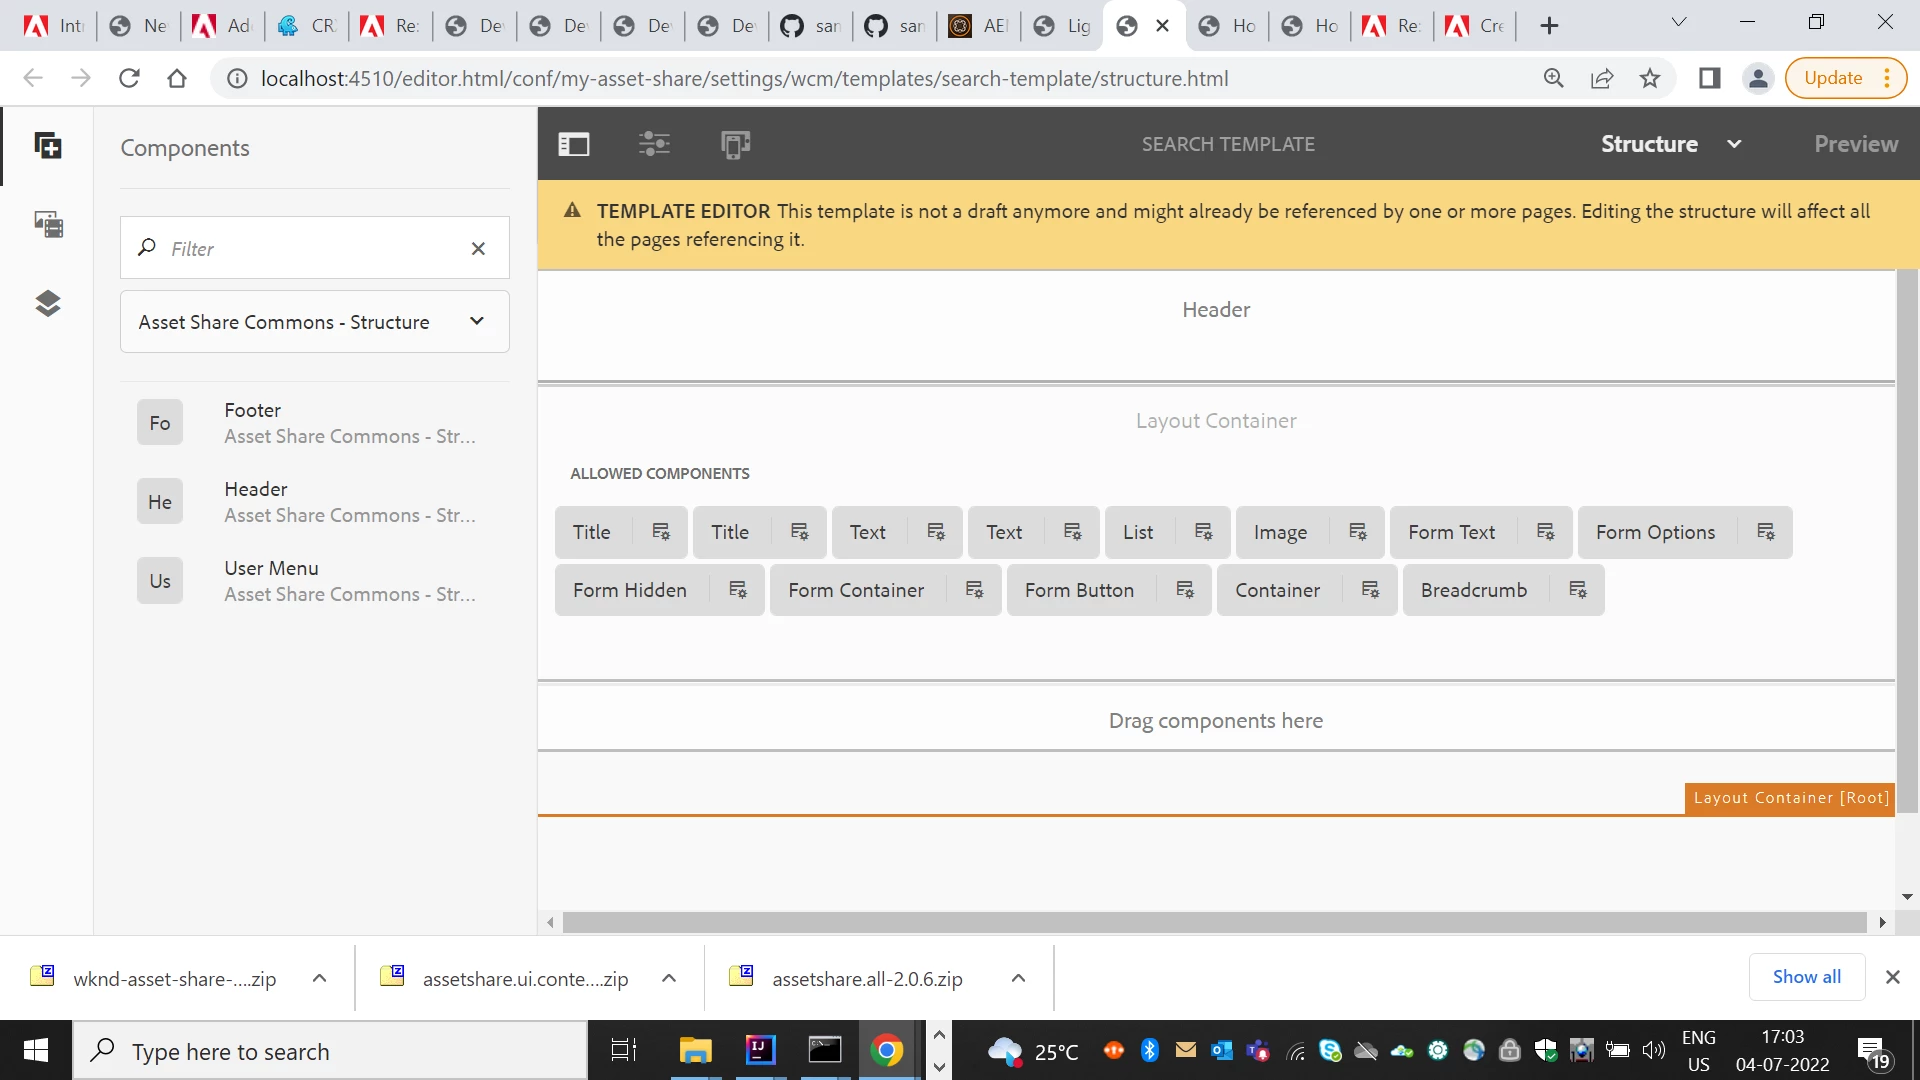Open Page Information sliders icon
1920x1080 pixels.
point(654,144)
